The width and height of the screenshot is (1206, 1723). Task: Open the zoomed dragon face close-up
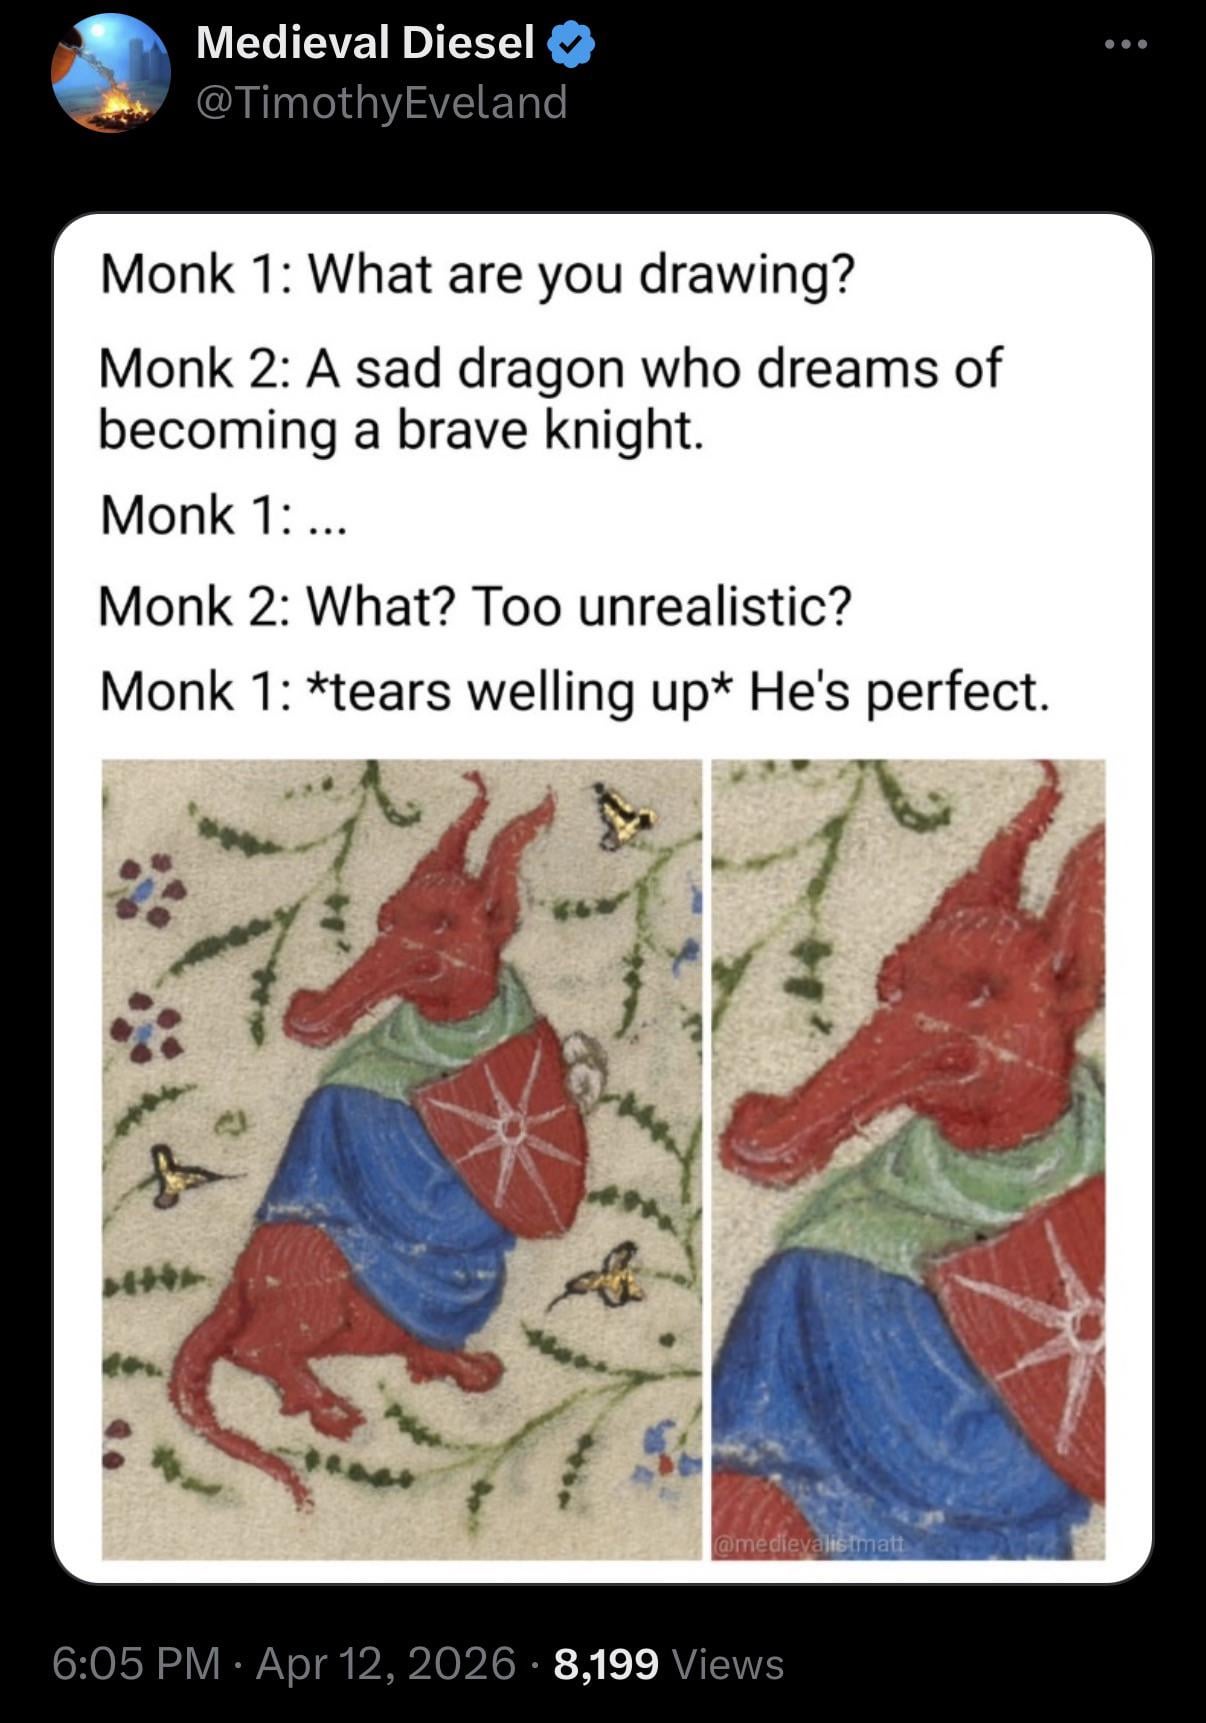pyautogui.click(x=909, y=1159)
